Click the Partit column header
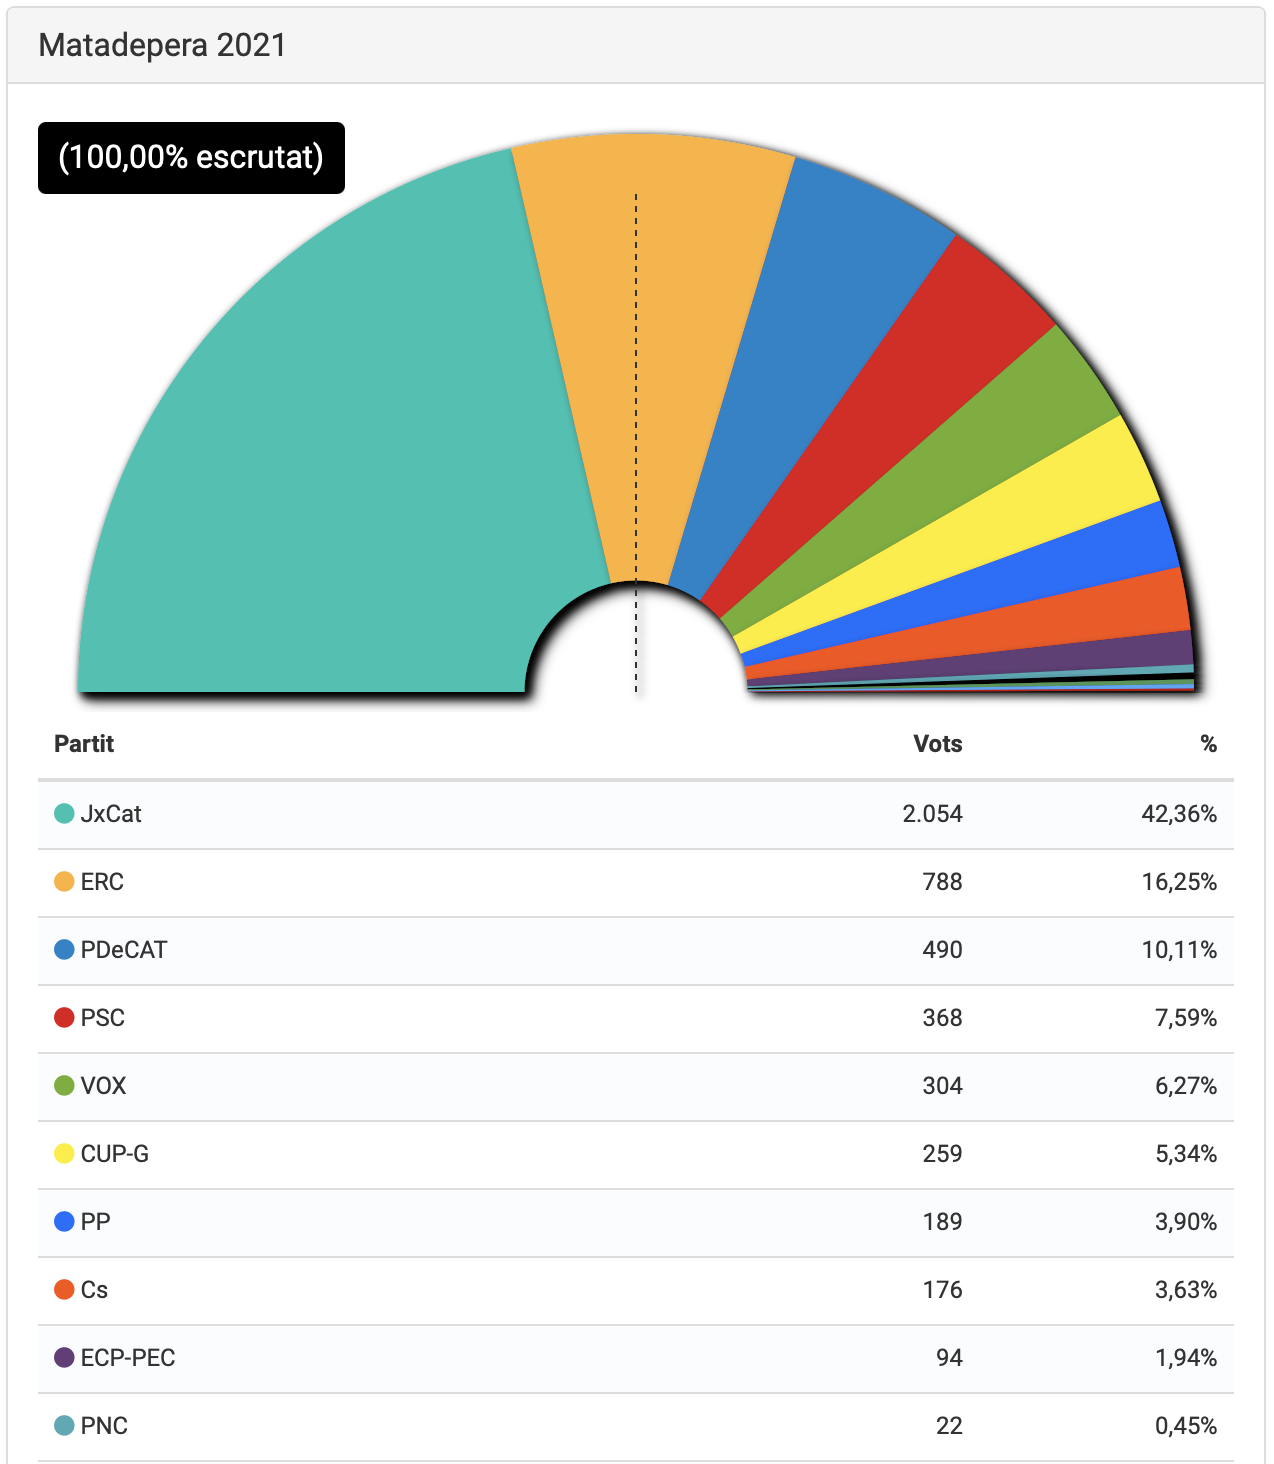Screen dimensions: 1274x1464 84,744
